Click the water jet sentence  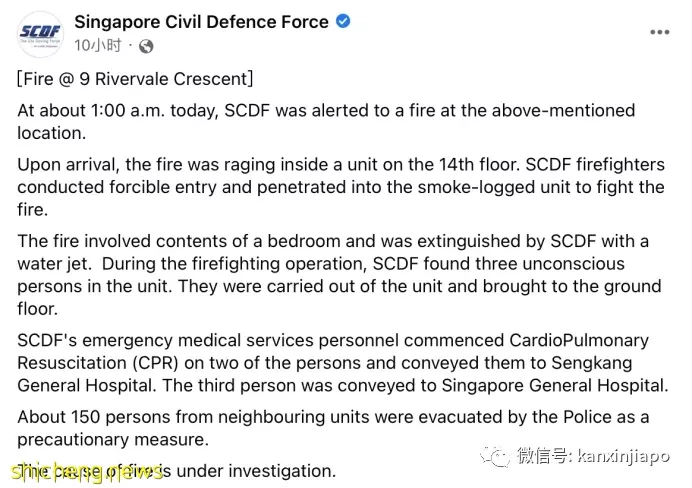pyautogui.click(x=333, y=252)
